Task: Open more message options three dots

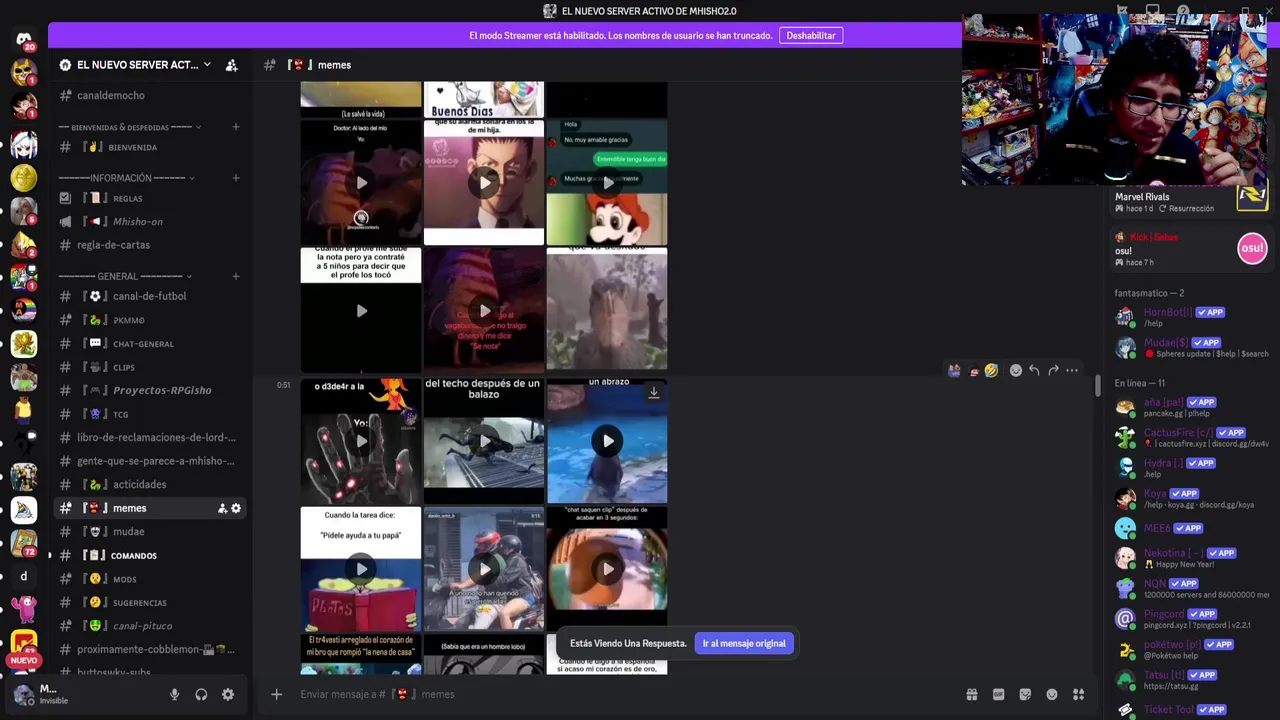Action: [1072, 370]
